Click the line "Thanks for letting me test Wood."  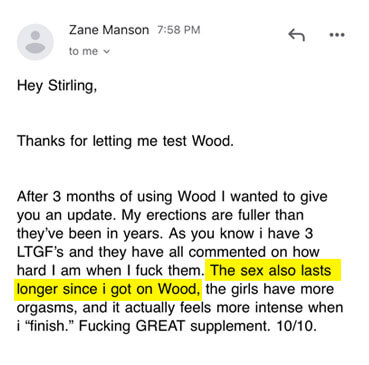pos(125,141)
